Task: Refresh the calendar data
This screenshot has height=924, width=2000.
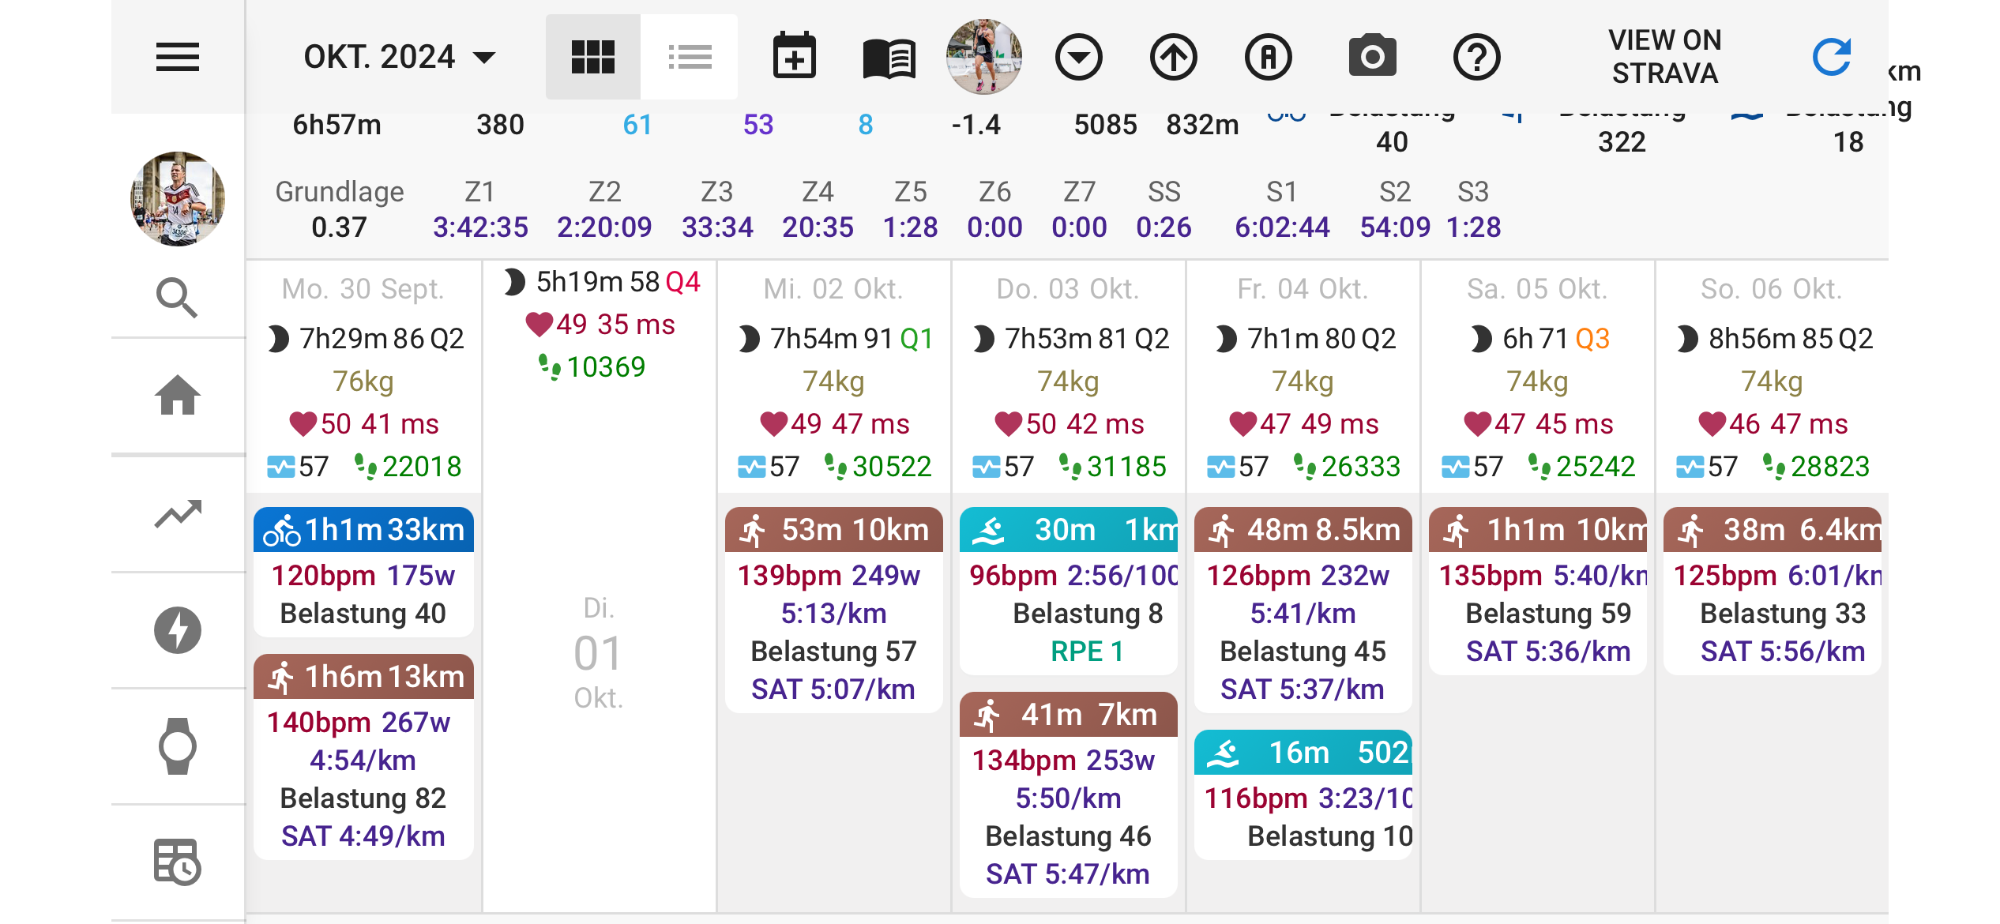Action: (x=1831, y=57)
